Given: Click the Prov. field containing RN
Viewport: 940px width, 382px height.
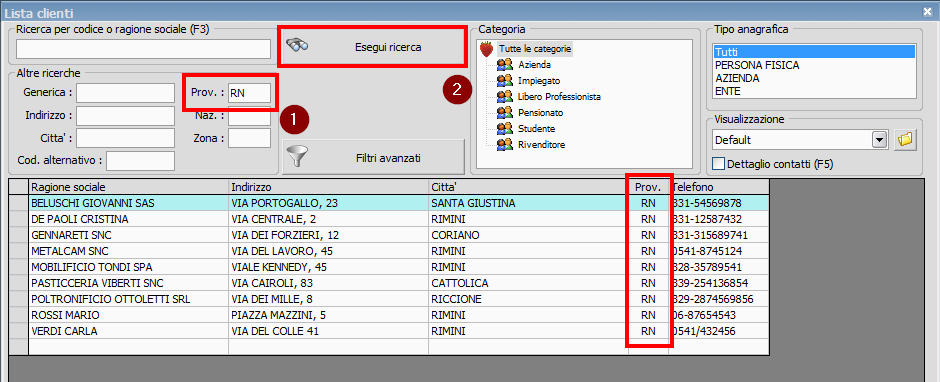Looking at the screenshot, I should pyautogui.click(x=249, y=93).
